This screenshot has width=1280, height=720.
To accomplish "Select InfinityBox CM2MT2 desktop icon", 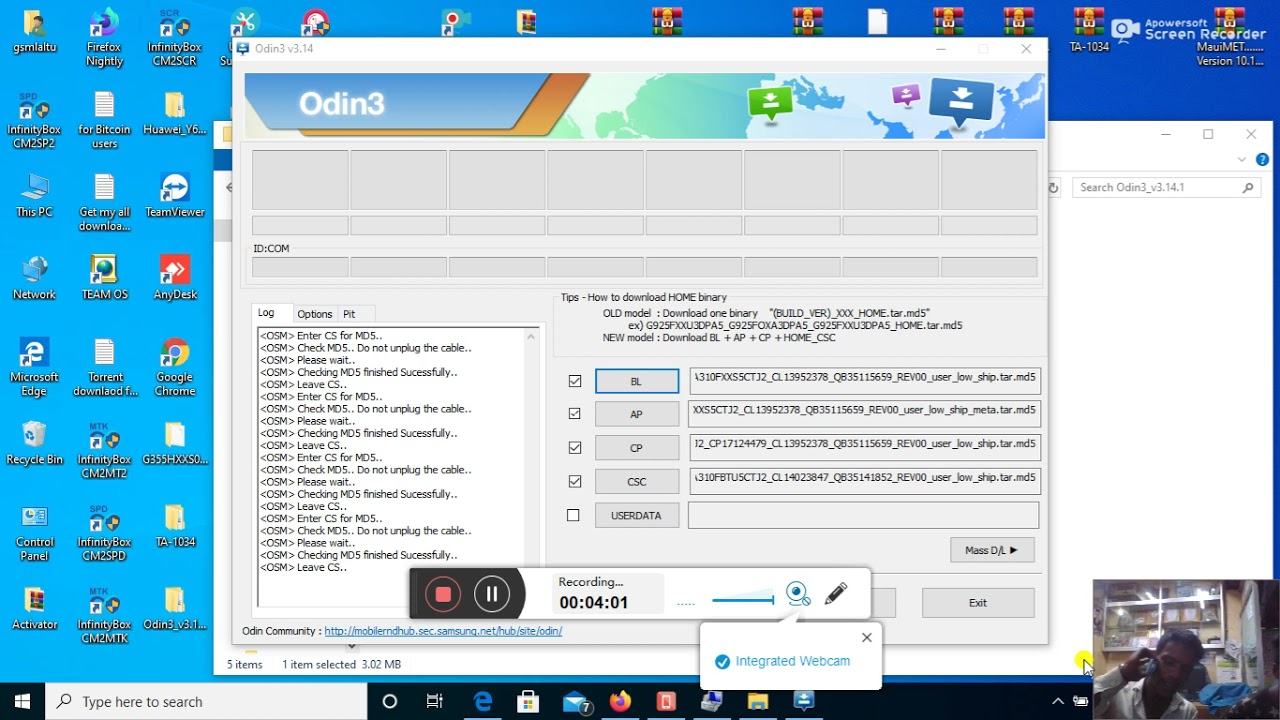I will pos(104,451).
